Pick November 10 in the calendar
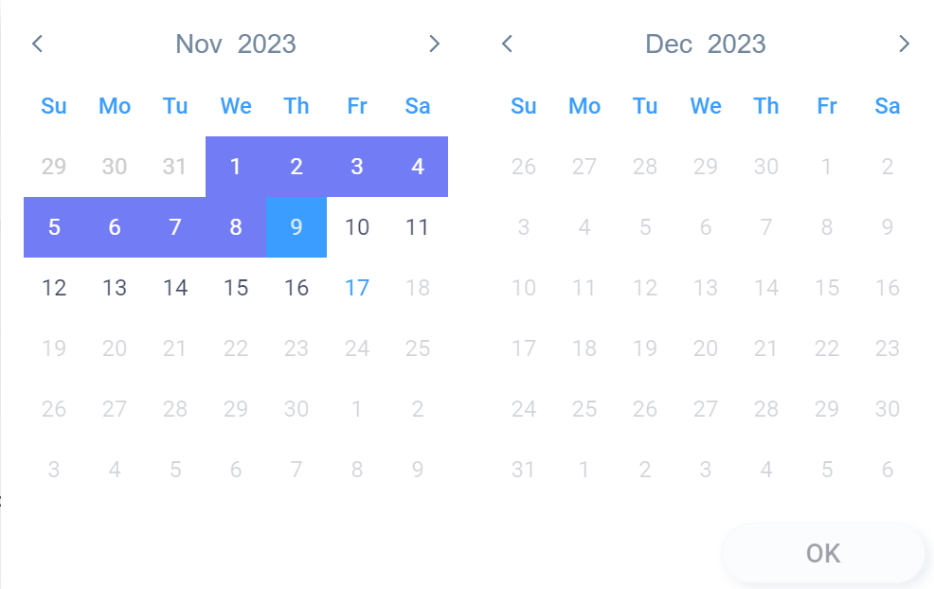The image size is (934, 589). 357,228
